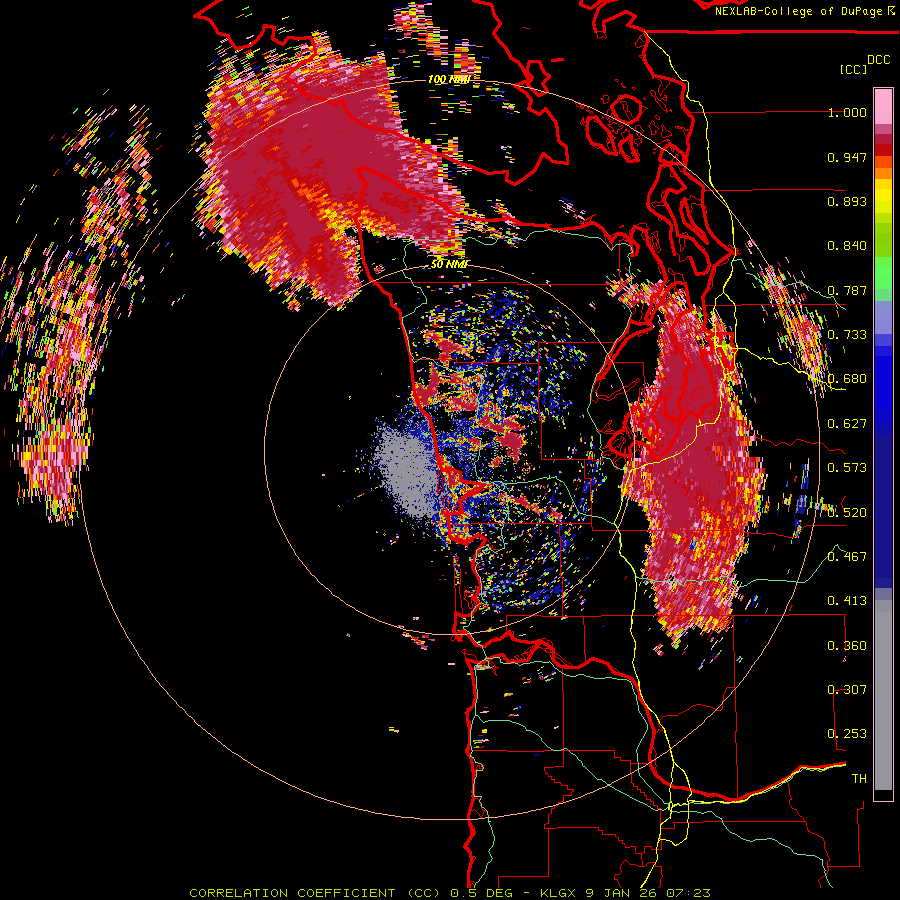Image resolution: width=900 pixels, height=900 pixels.
Task: Click the 0.733 legend value
Action: (x=847, y=335)
